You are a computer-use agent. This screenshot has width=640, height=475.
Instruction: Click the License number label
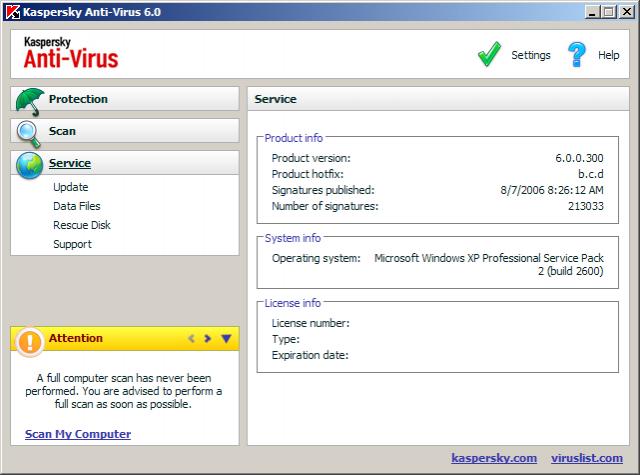click(x=311, y=323)
